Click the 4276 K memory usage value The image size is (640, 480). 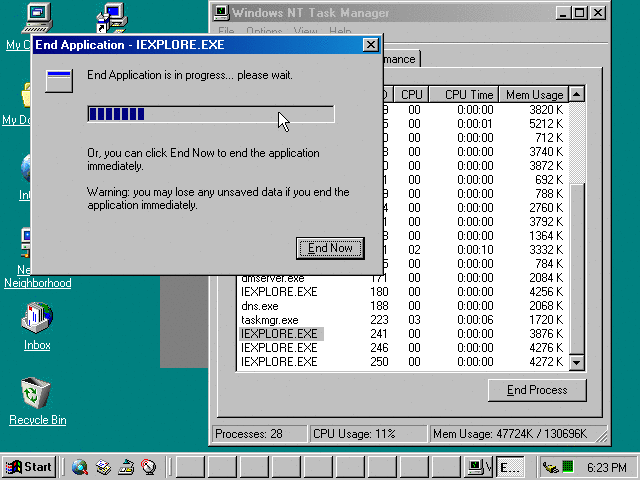click(546, 348)
